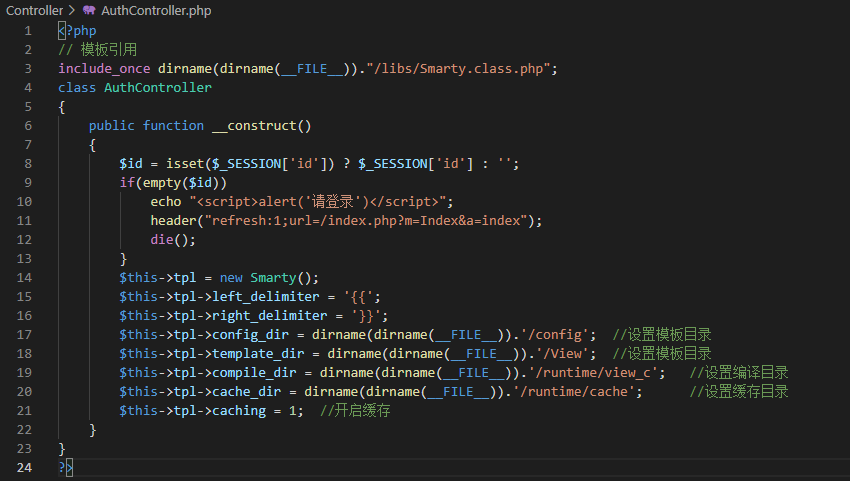Click the '__construct()' method name
The height and width of the screenshot is (481, 850).
click(261, 126)
